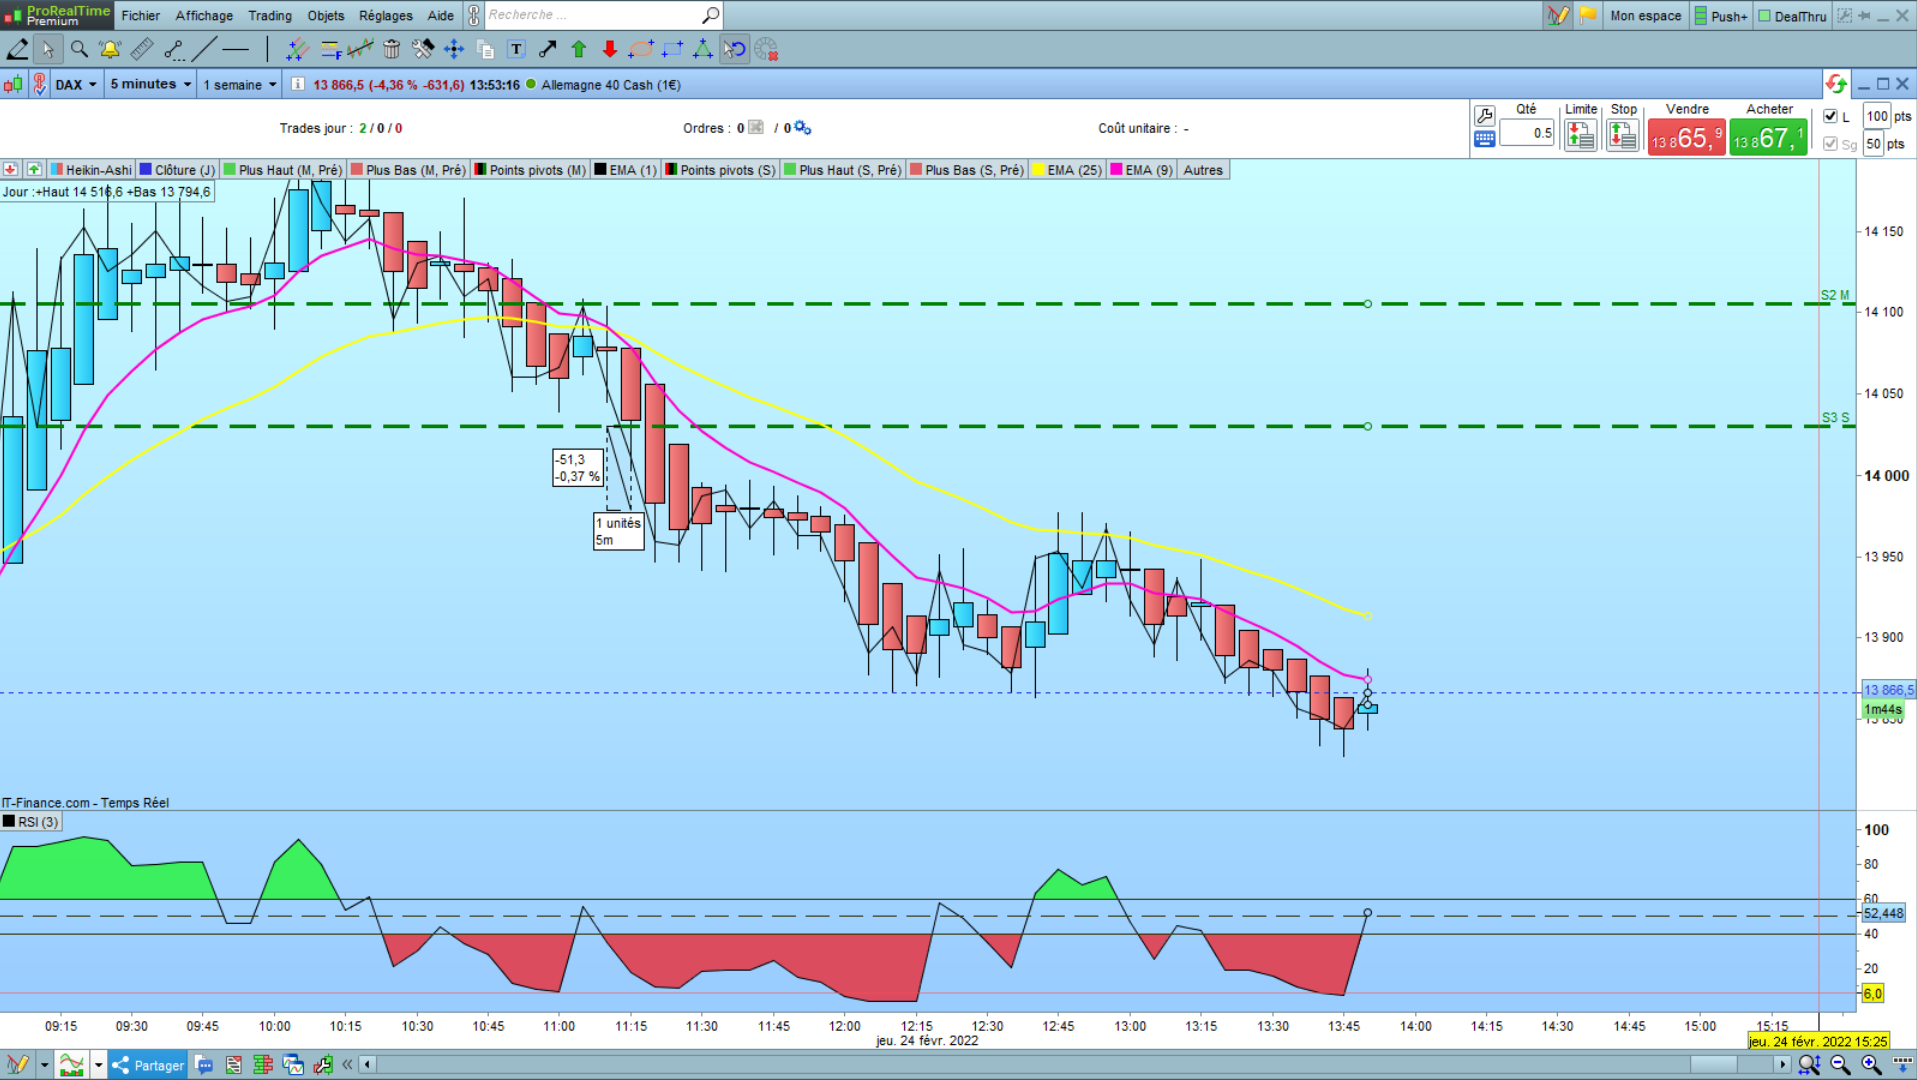Click the trash bin delete-objects icon
1917x1080 pixels.
point(392,49)
